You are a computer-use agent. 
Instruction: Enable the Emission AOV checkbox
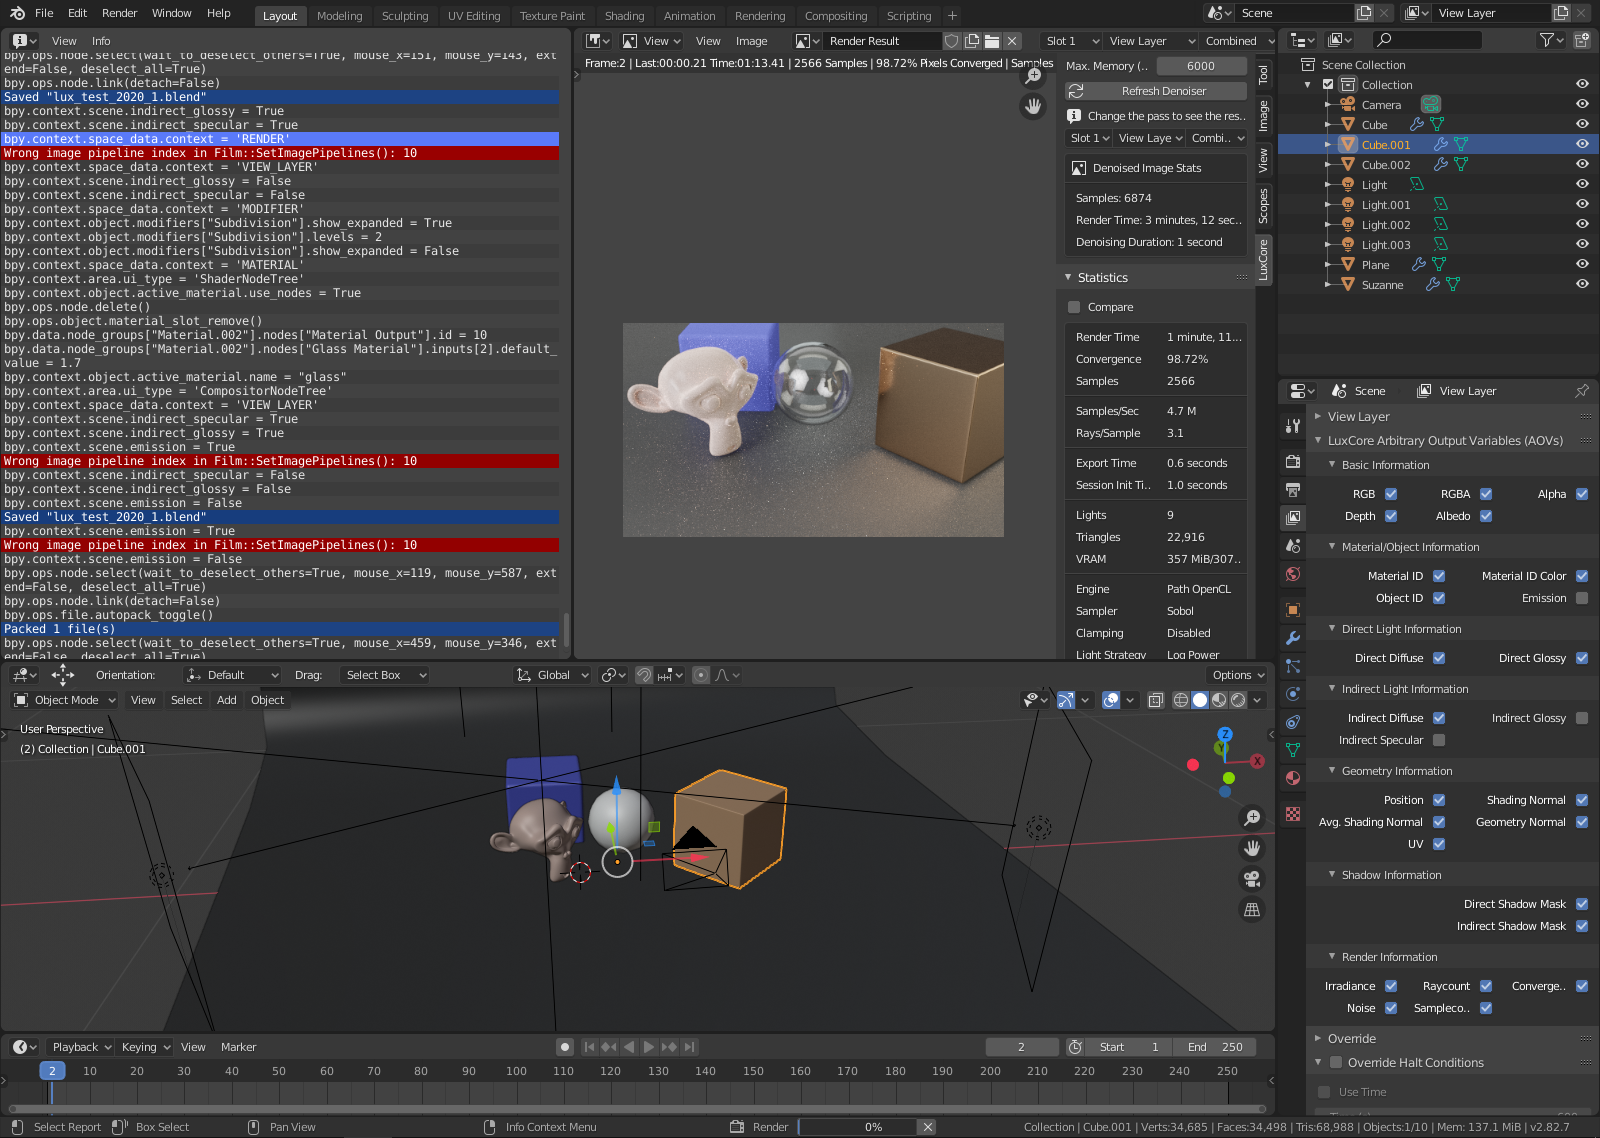tap(1582, 598)
